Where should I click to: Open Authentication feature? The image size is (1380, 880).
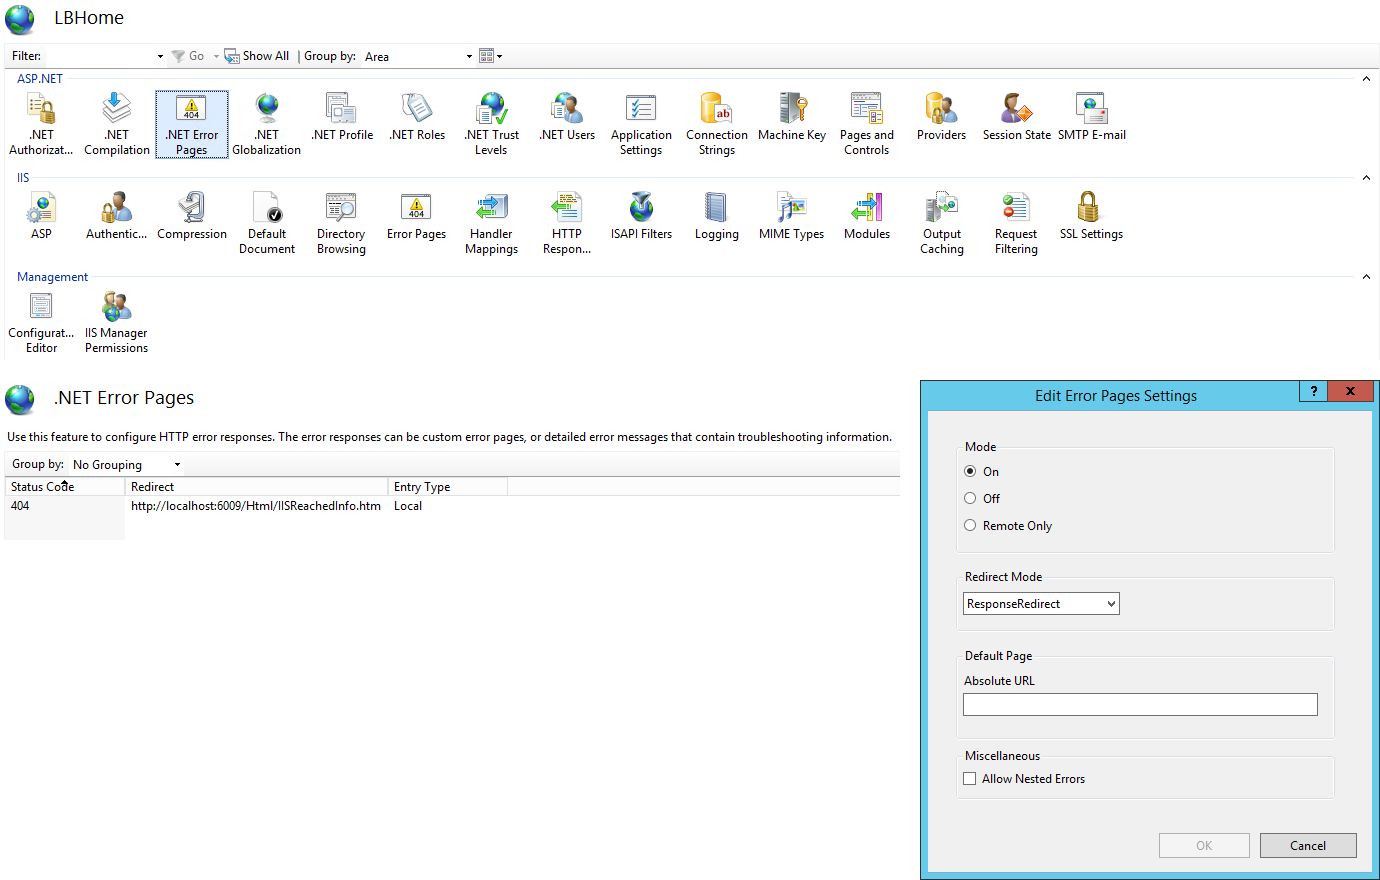pos(117,217)
